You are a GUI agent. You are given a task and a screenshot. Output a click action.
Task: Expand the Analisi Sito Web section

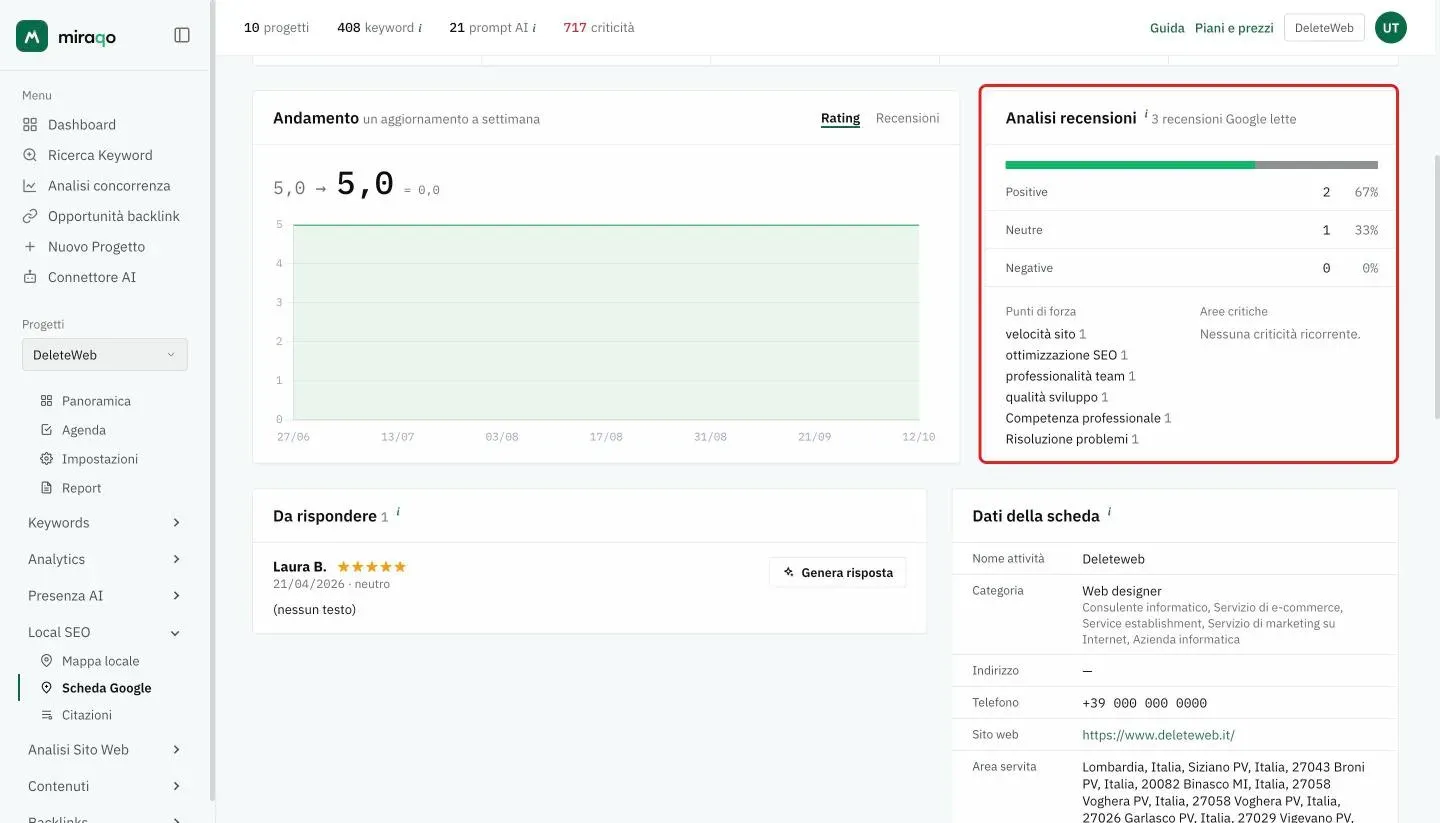(105, 750)
